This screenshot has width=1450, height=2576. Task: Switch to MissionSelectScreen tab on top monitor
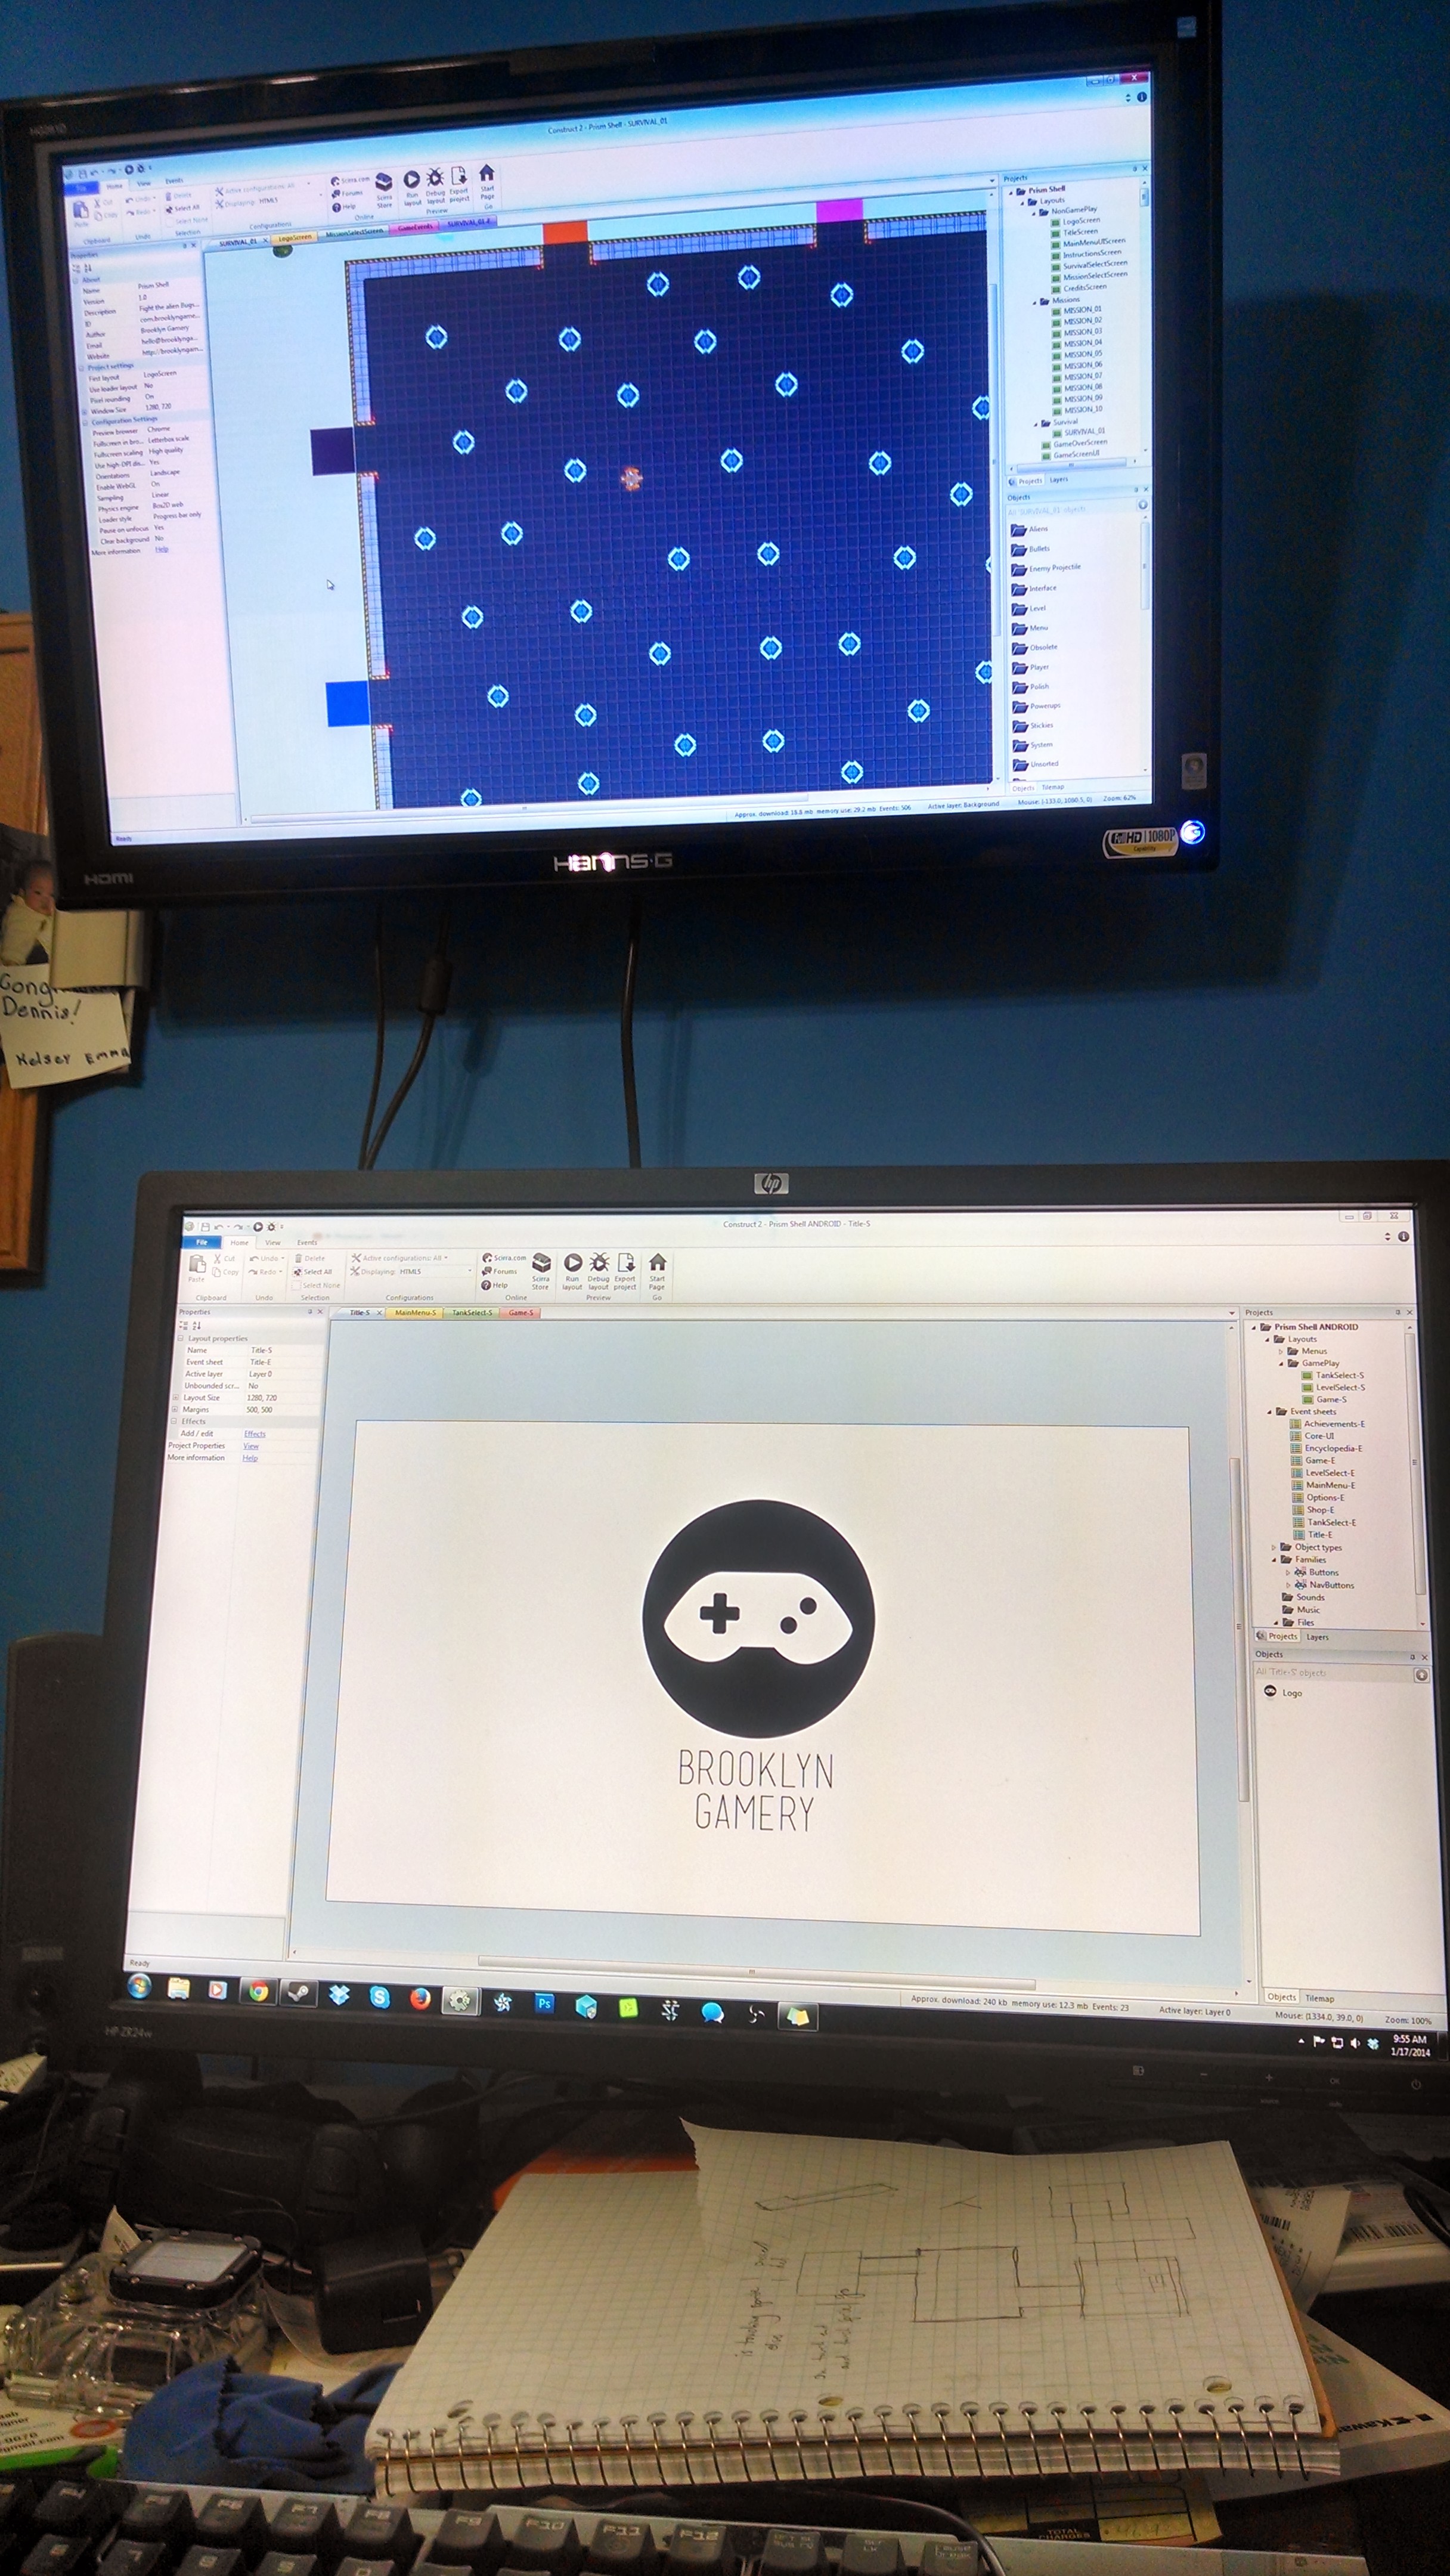[x=354, y=233]
